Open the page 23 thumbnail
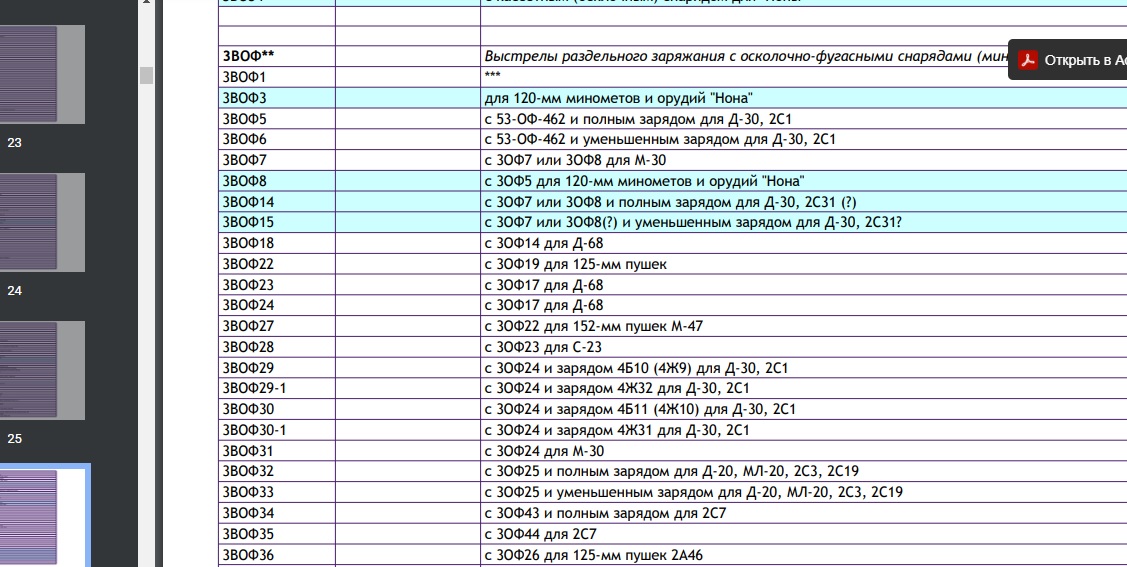 click(x=42, y=74)
